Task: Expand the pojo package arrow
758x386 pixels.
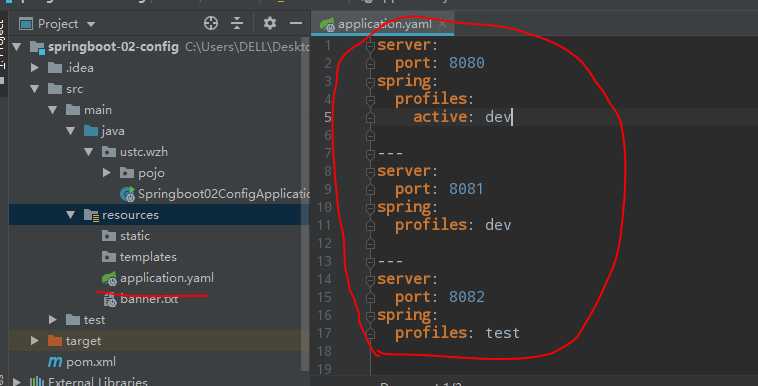Action: pyautogui.click(x=107, y=173)
